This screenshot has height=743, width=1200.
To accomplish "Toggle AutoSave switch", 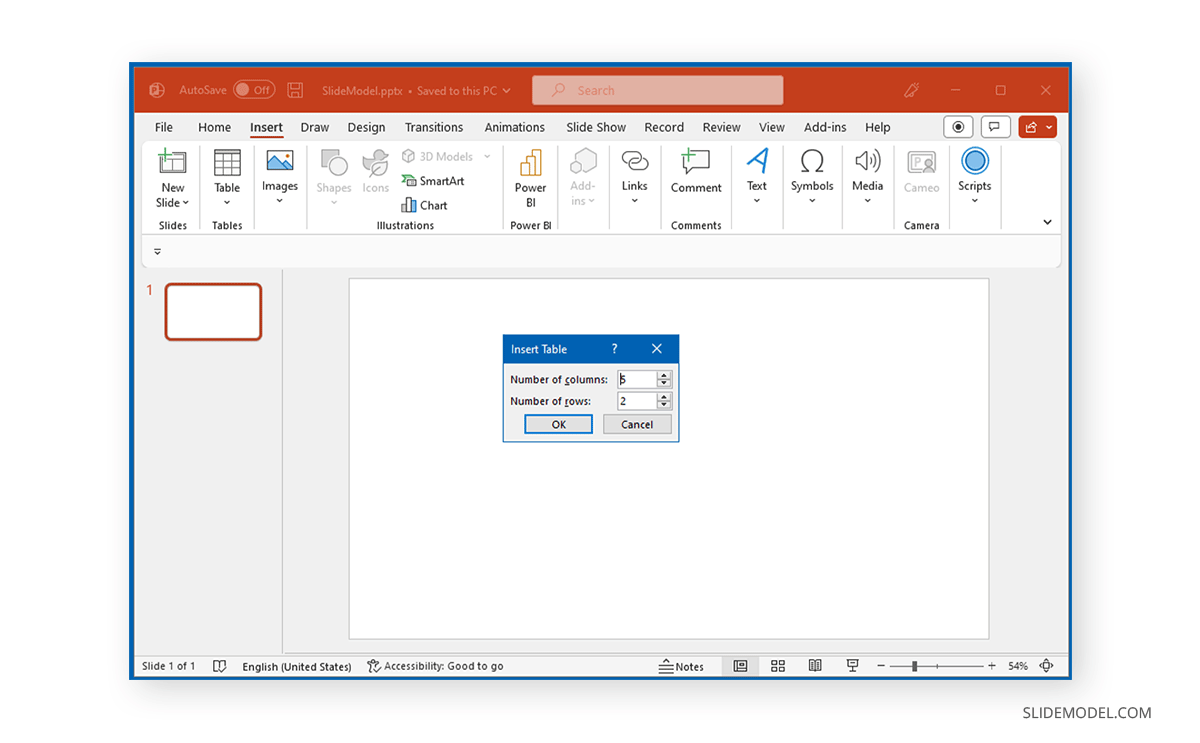I will click(x=254, y=90).
